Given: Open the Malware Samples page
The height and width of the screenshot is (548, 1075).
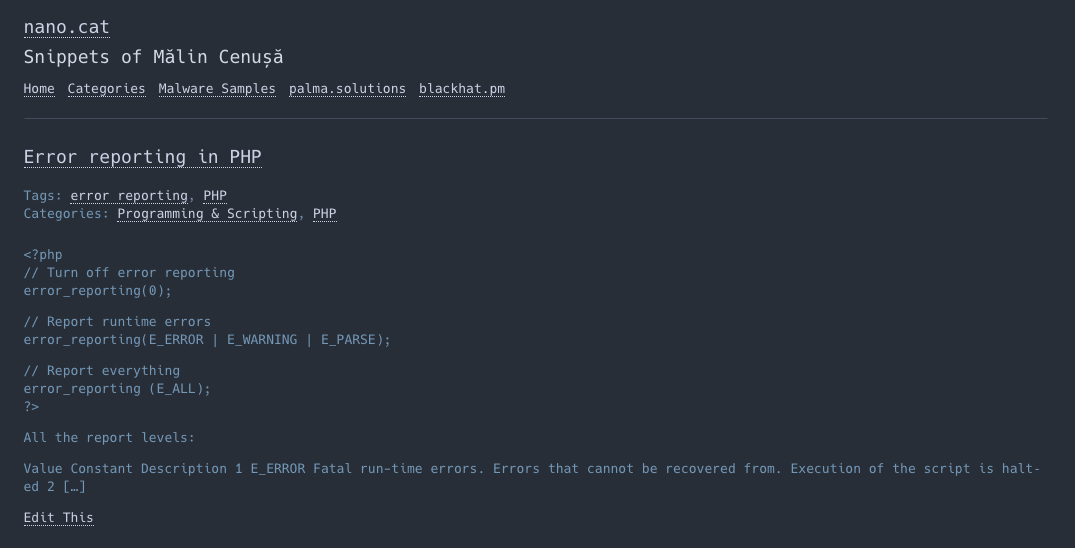Looking at the screenshot, I should pyautogui.click(x=217, y=89).
